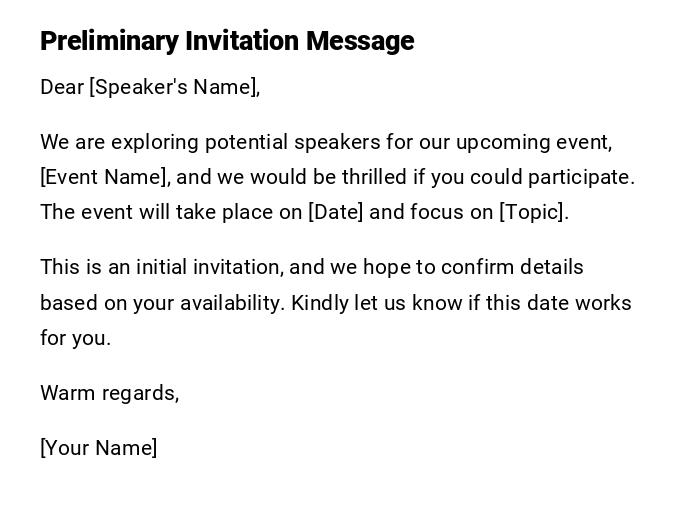Select the [Event Name] placeholder
Screen dimensions: 700x510
(x=105, y=177)
